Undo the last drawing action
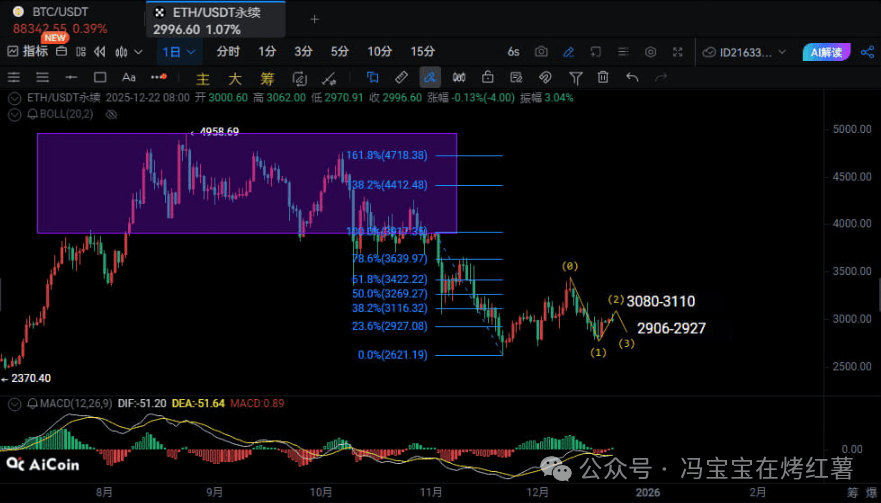This screenshot has height=503, width=881. (632, 77)
